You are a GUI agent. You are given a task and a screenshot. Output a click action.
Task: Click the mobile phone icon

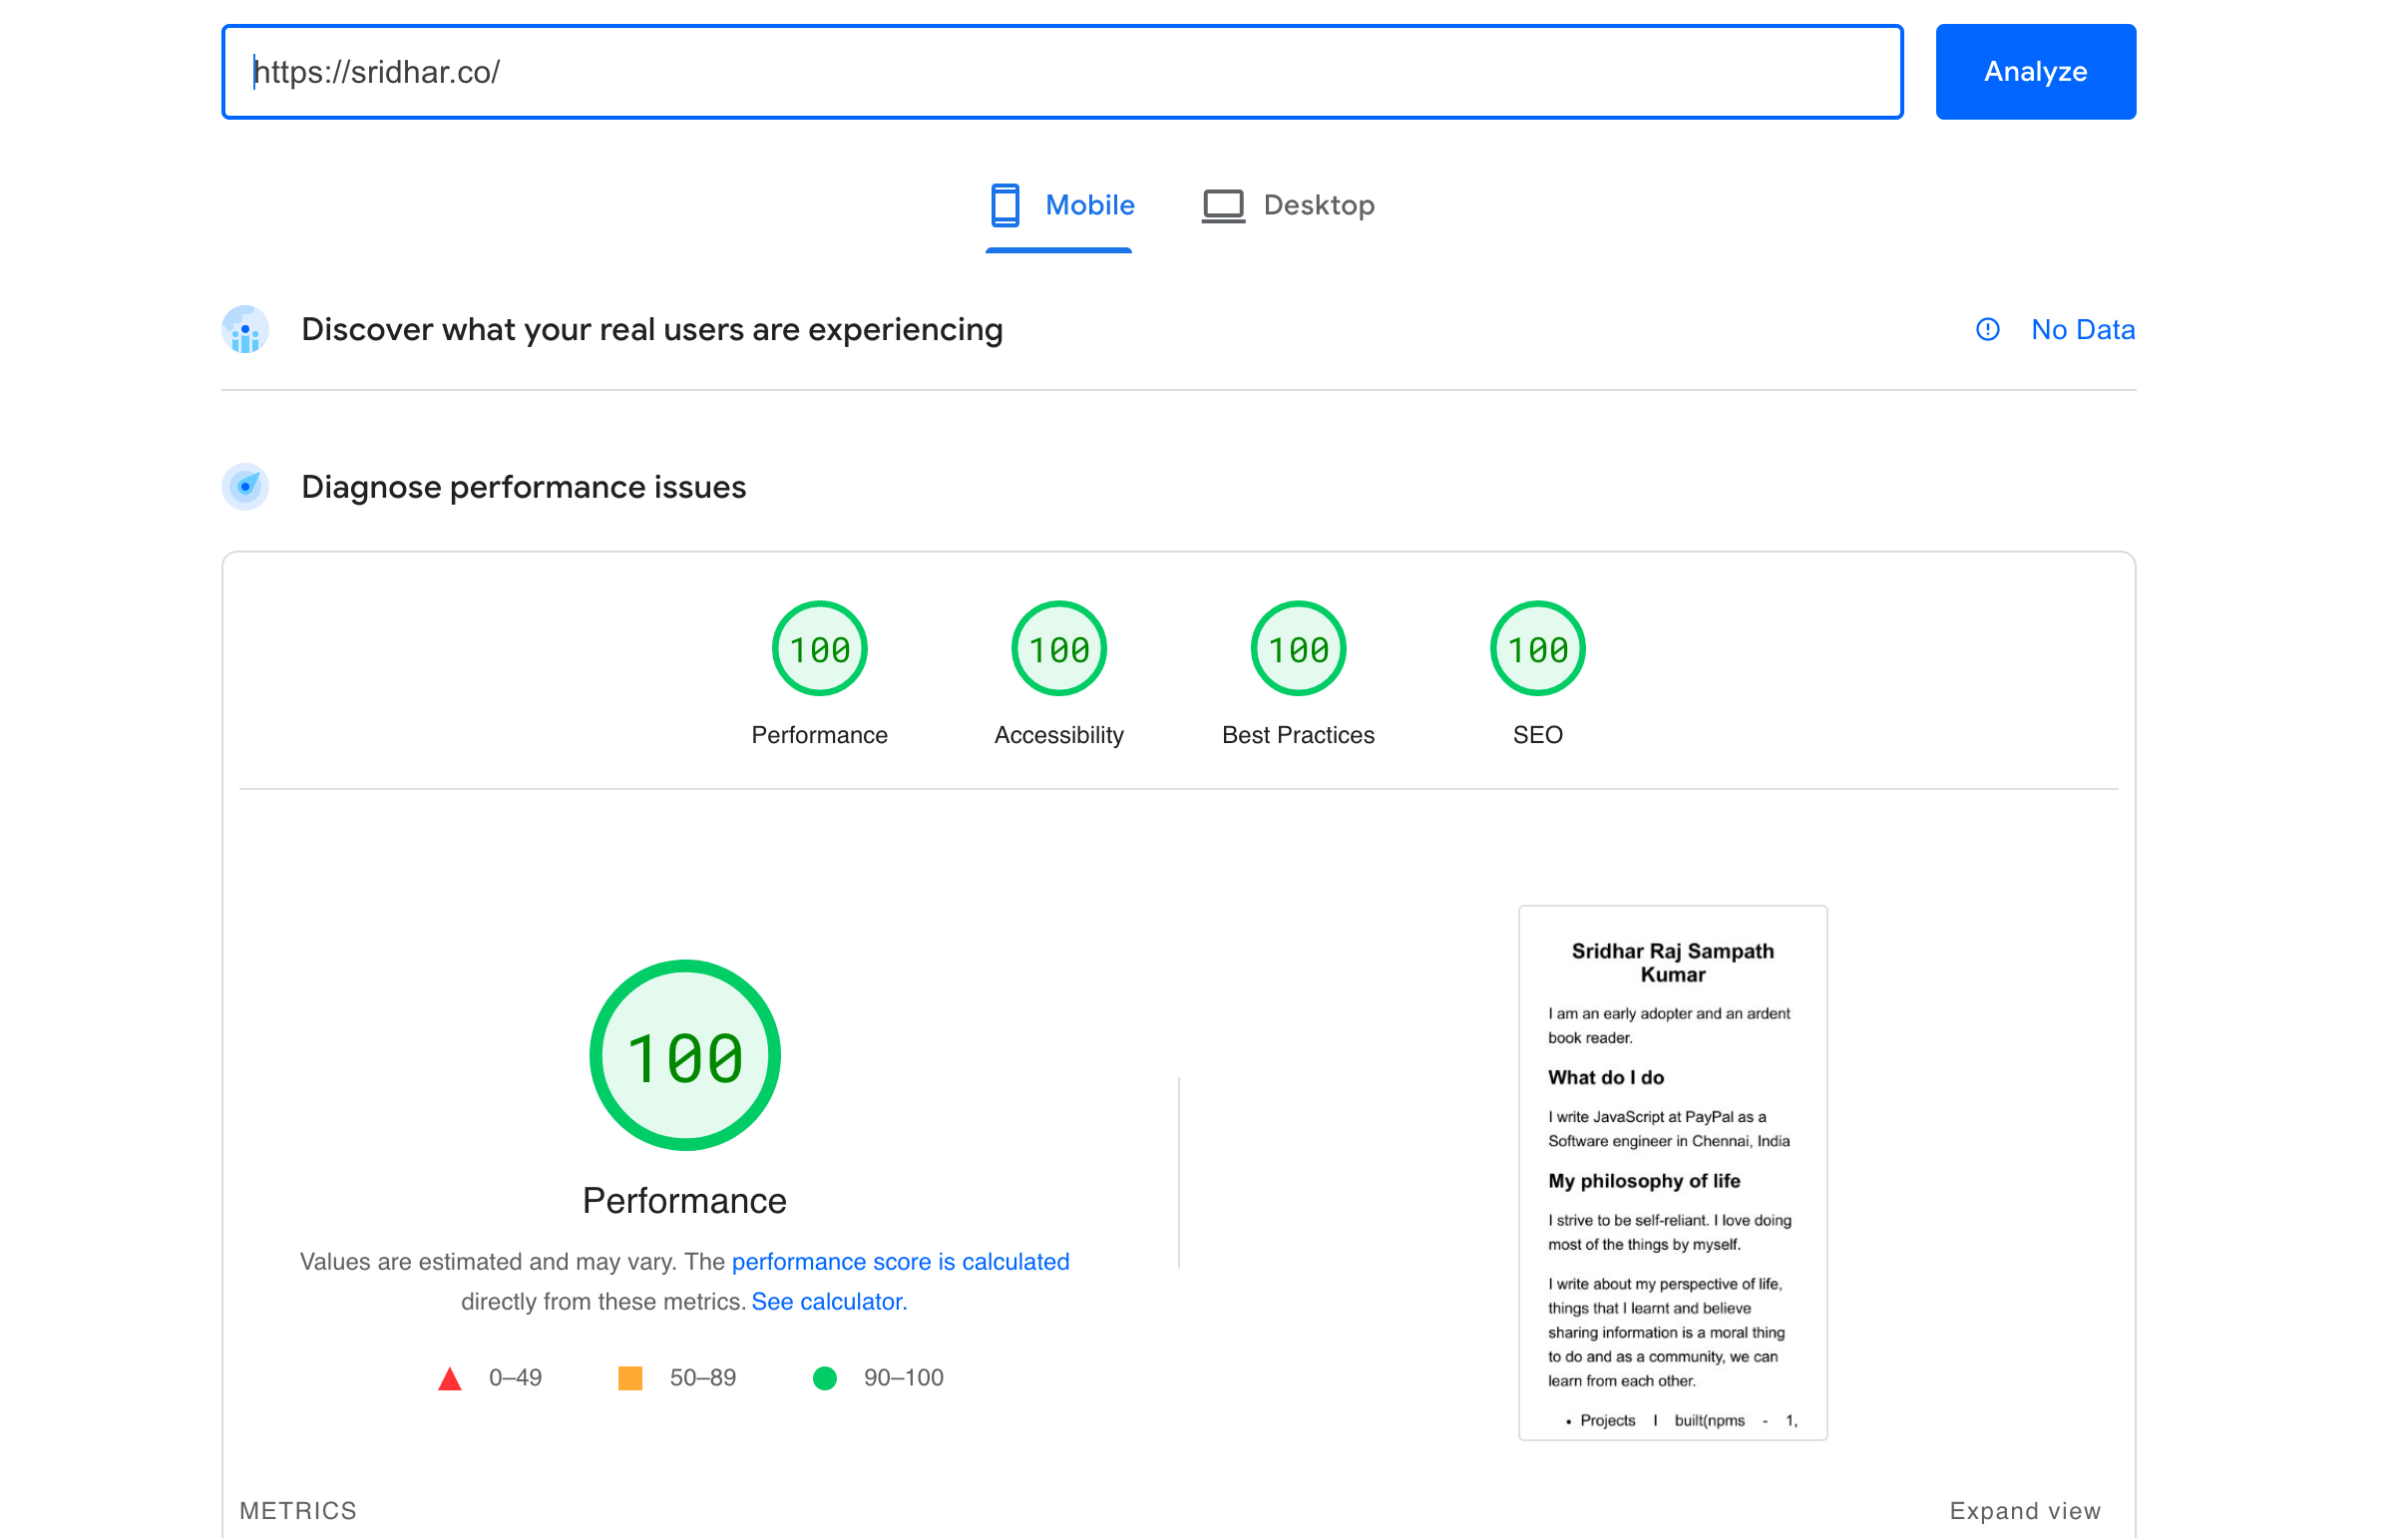point(1005,206)
